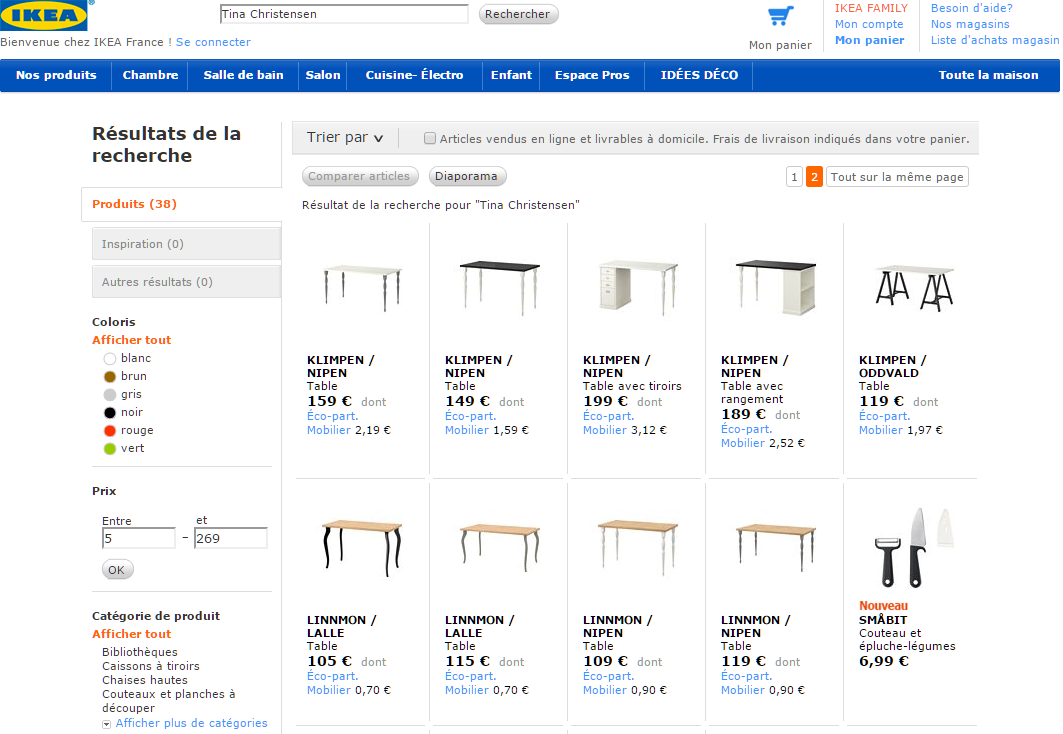Image resolution: width=1063 pixels, height=734 pixels.
Task: Go to results page 2
Action: pyautogui.click(x=814, y=177)
